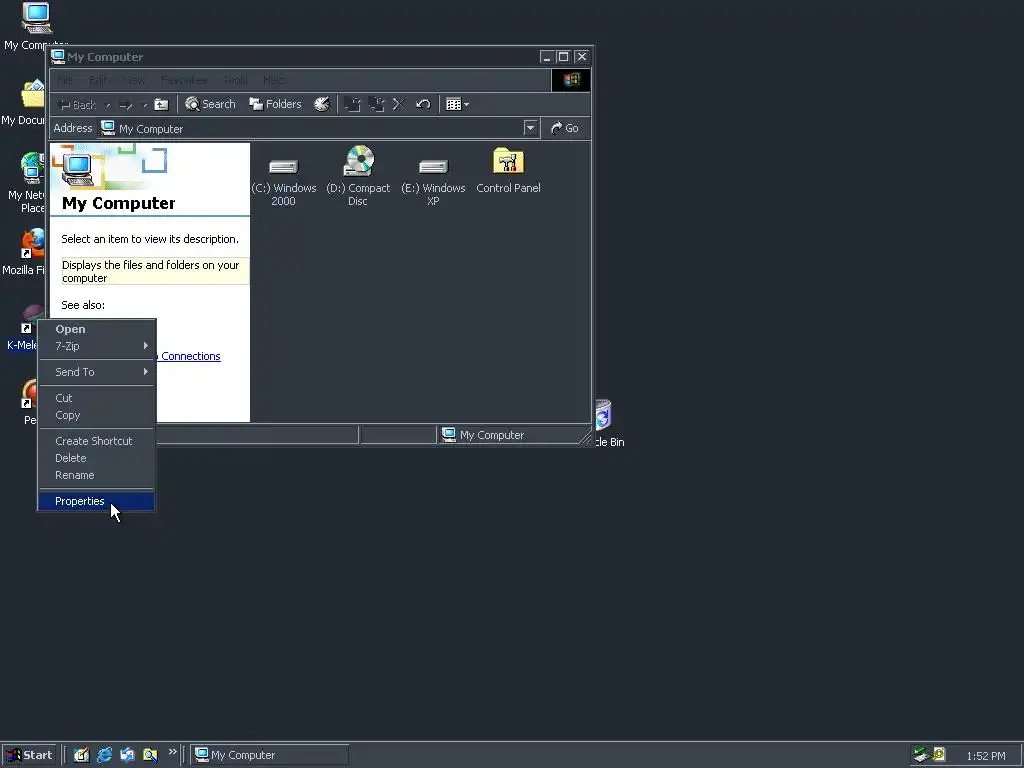The image size is (1024, 768).
Task: Click the Search toolbar button
Action: (210, 104)
